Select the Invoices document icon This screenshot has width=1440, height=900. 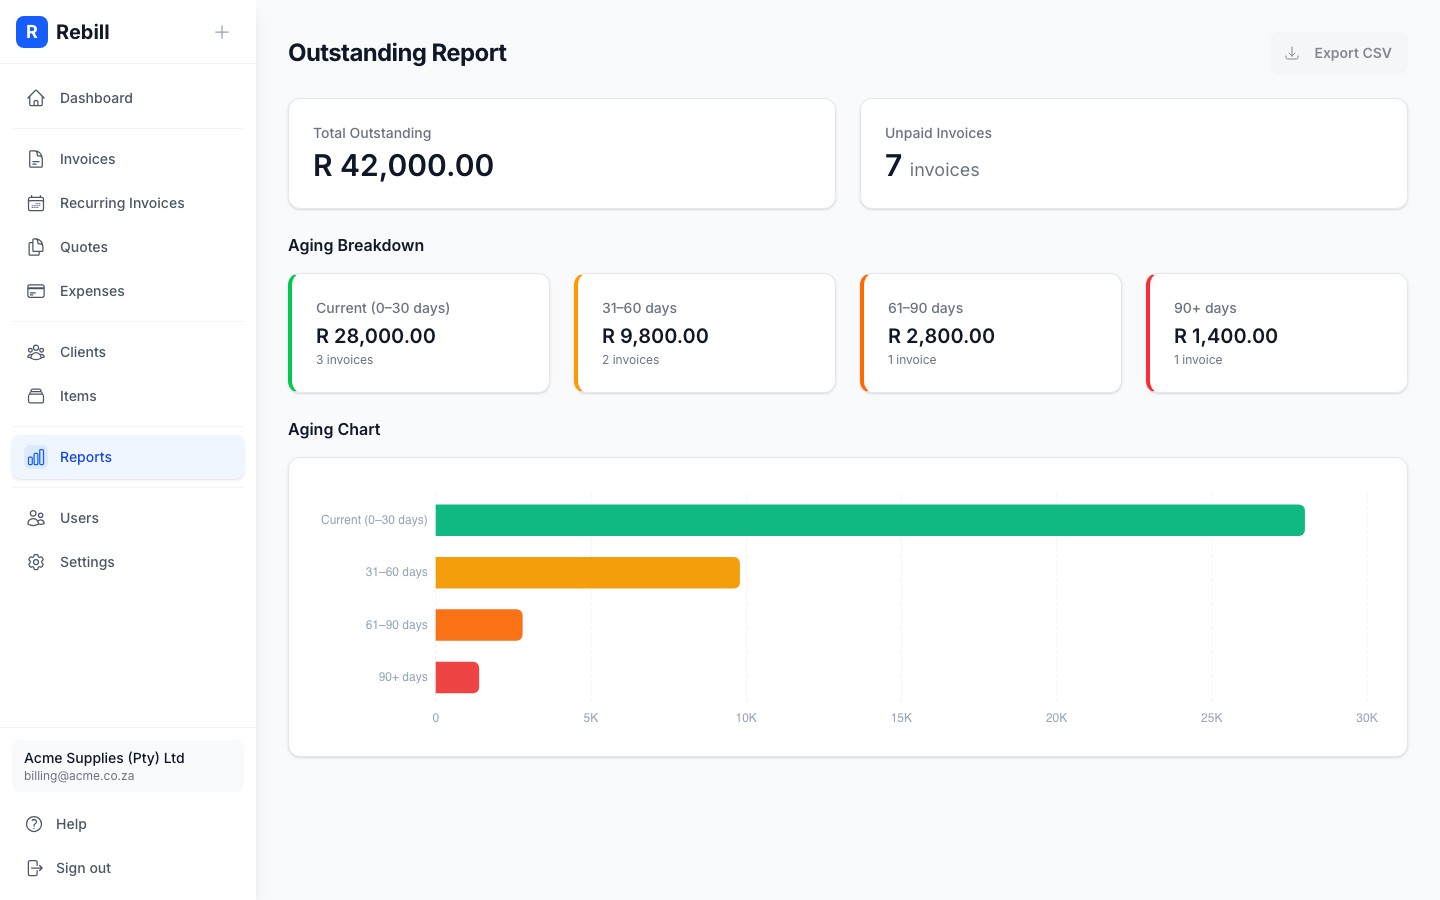[36, 159]
